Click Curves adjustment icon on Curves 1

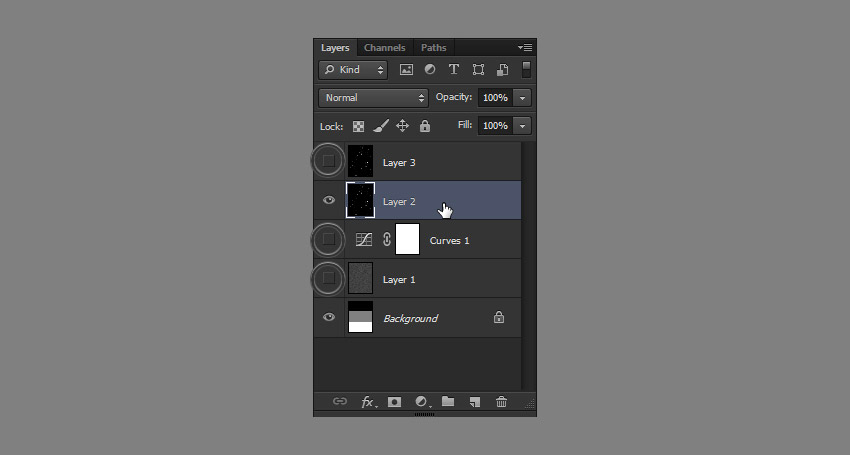pos(364,239)
